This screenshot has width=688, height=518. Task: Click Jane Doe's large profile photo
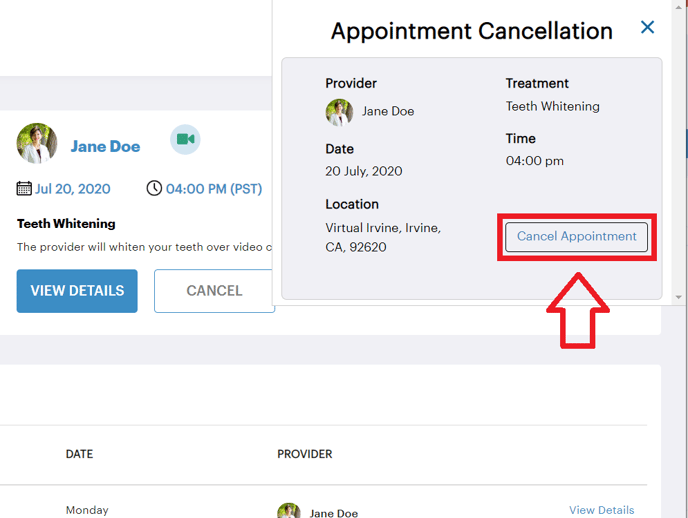point(37,143)
